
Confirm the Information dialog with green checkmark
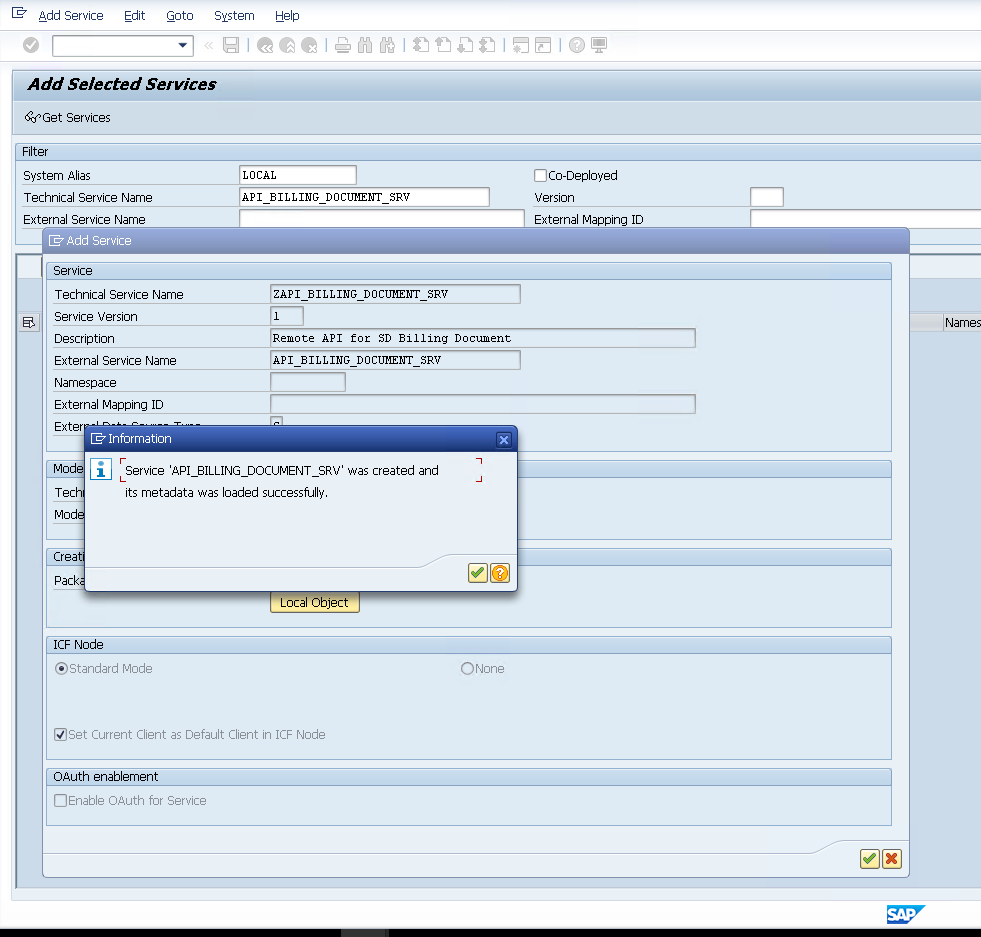478,573
